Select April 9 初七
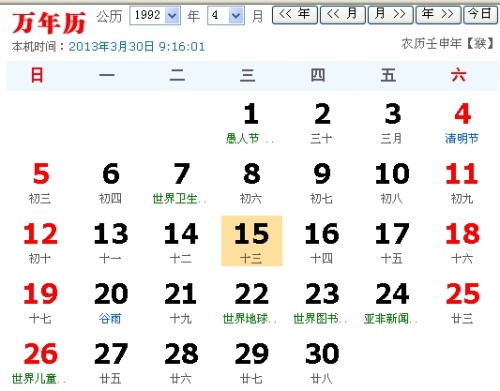500x391 pixels. click(322, 183)
